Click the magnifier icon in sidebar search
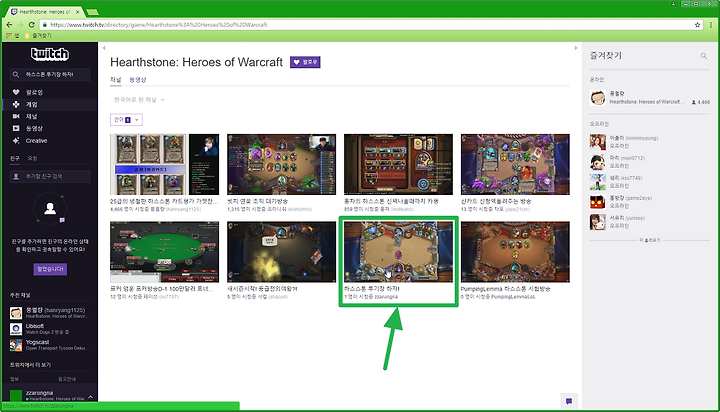The width and height of the screenshot is (720, 412). [16, 74]
